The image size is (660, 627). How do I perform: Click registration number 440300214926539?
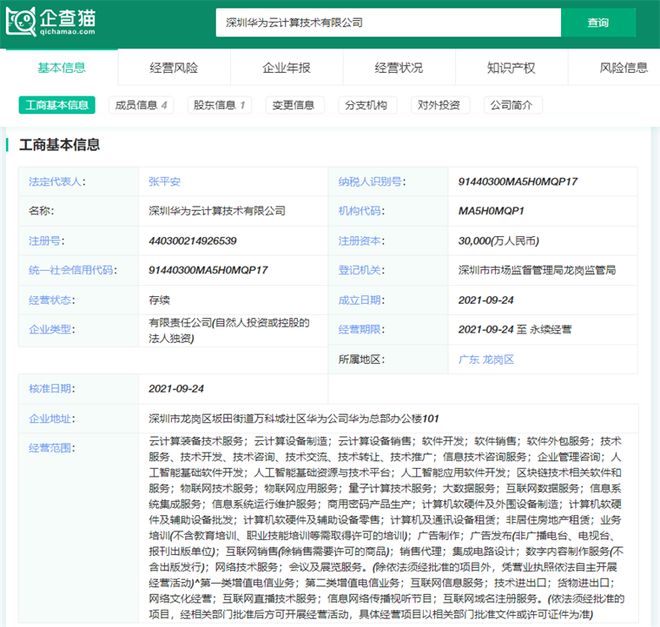point(192,241)
